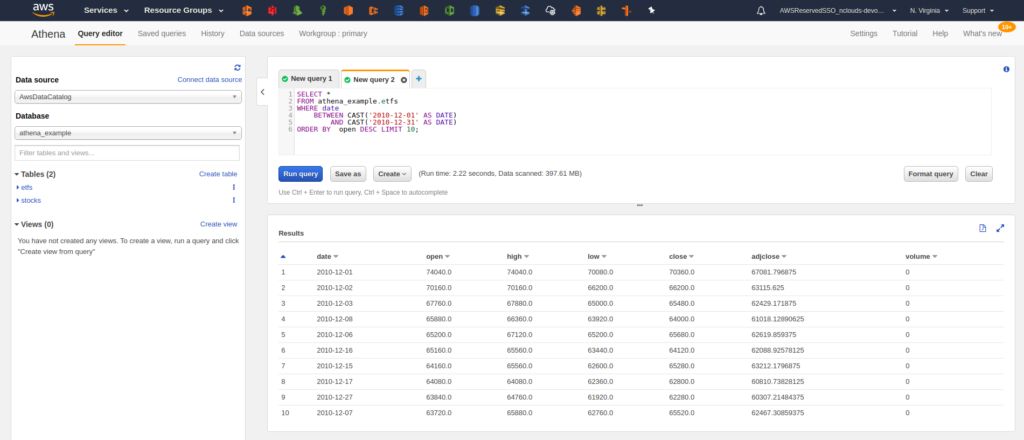
Task: Open the gold hexagon service shortcut
Action: coord(500,10)
